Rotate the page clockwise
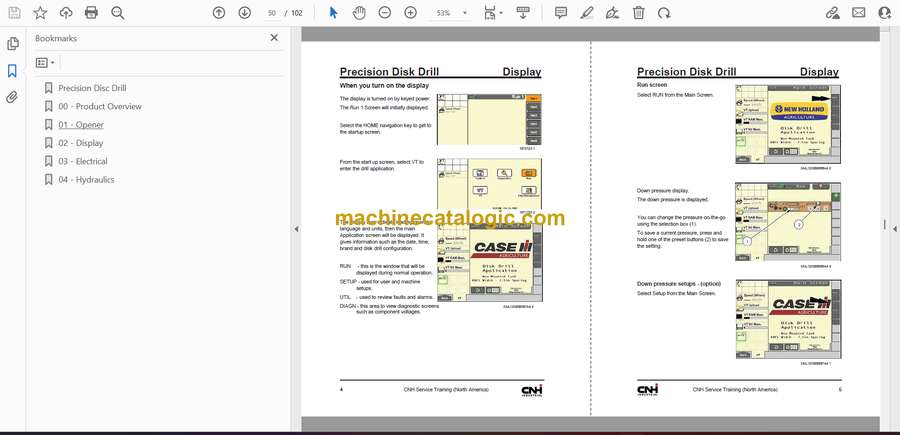This screenshot has height=435, width=900. 664,13
